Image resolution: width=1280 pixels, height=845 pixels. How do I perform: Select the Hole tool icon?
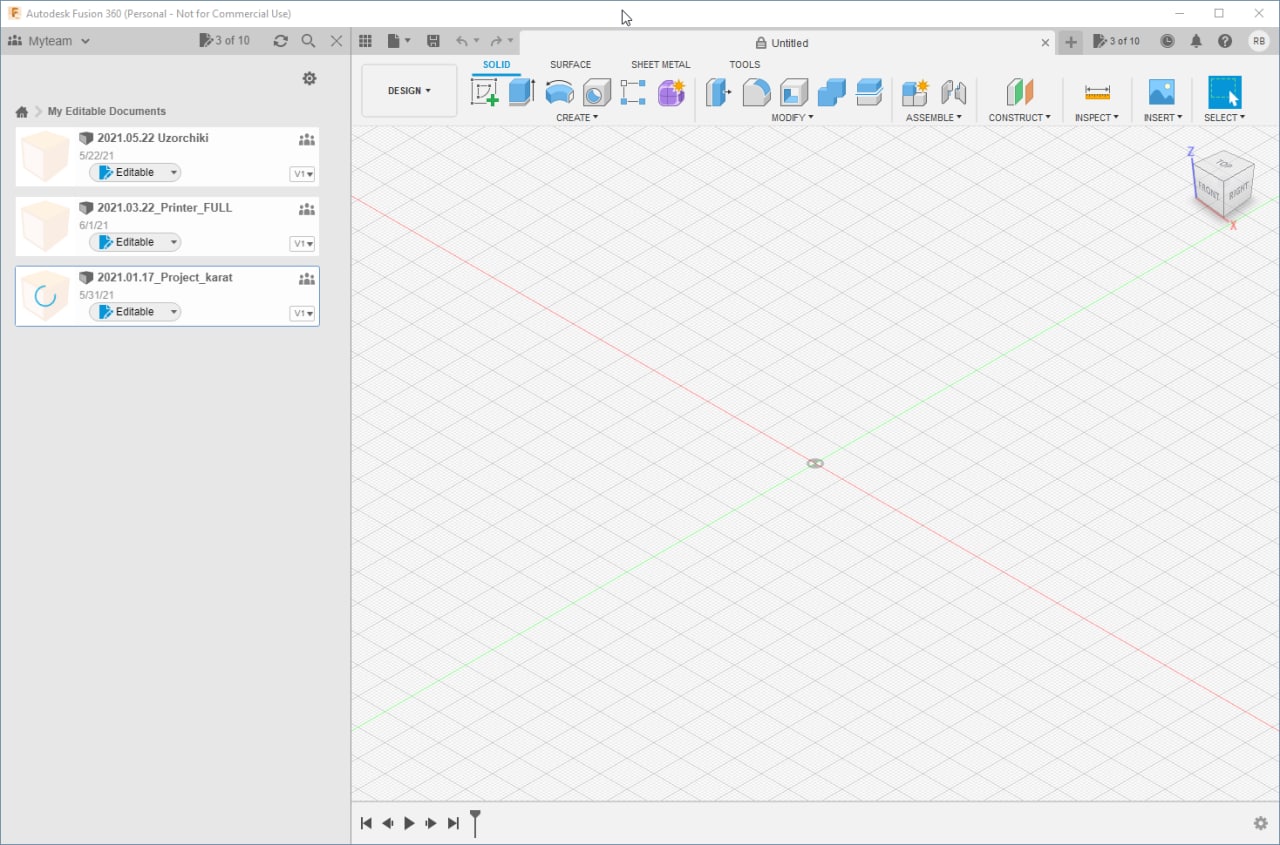pos(597,92)
